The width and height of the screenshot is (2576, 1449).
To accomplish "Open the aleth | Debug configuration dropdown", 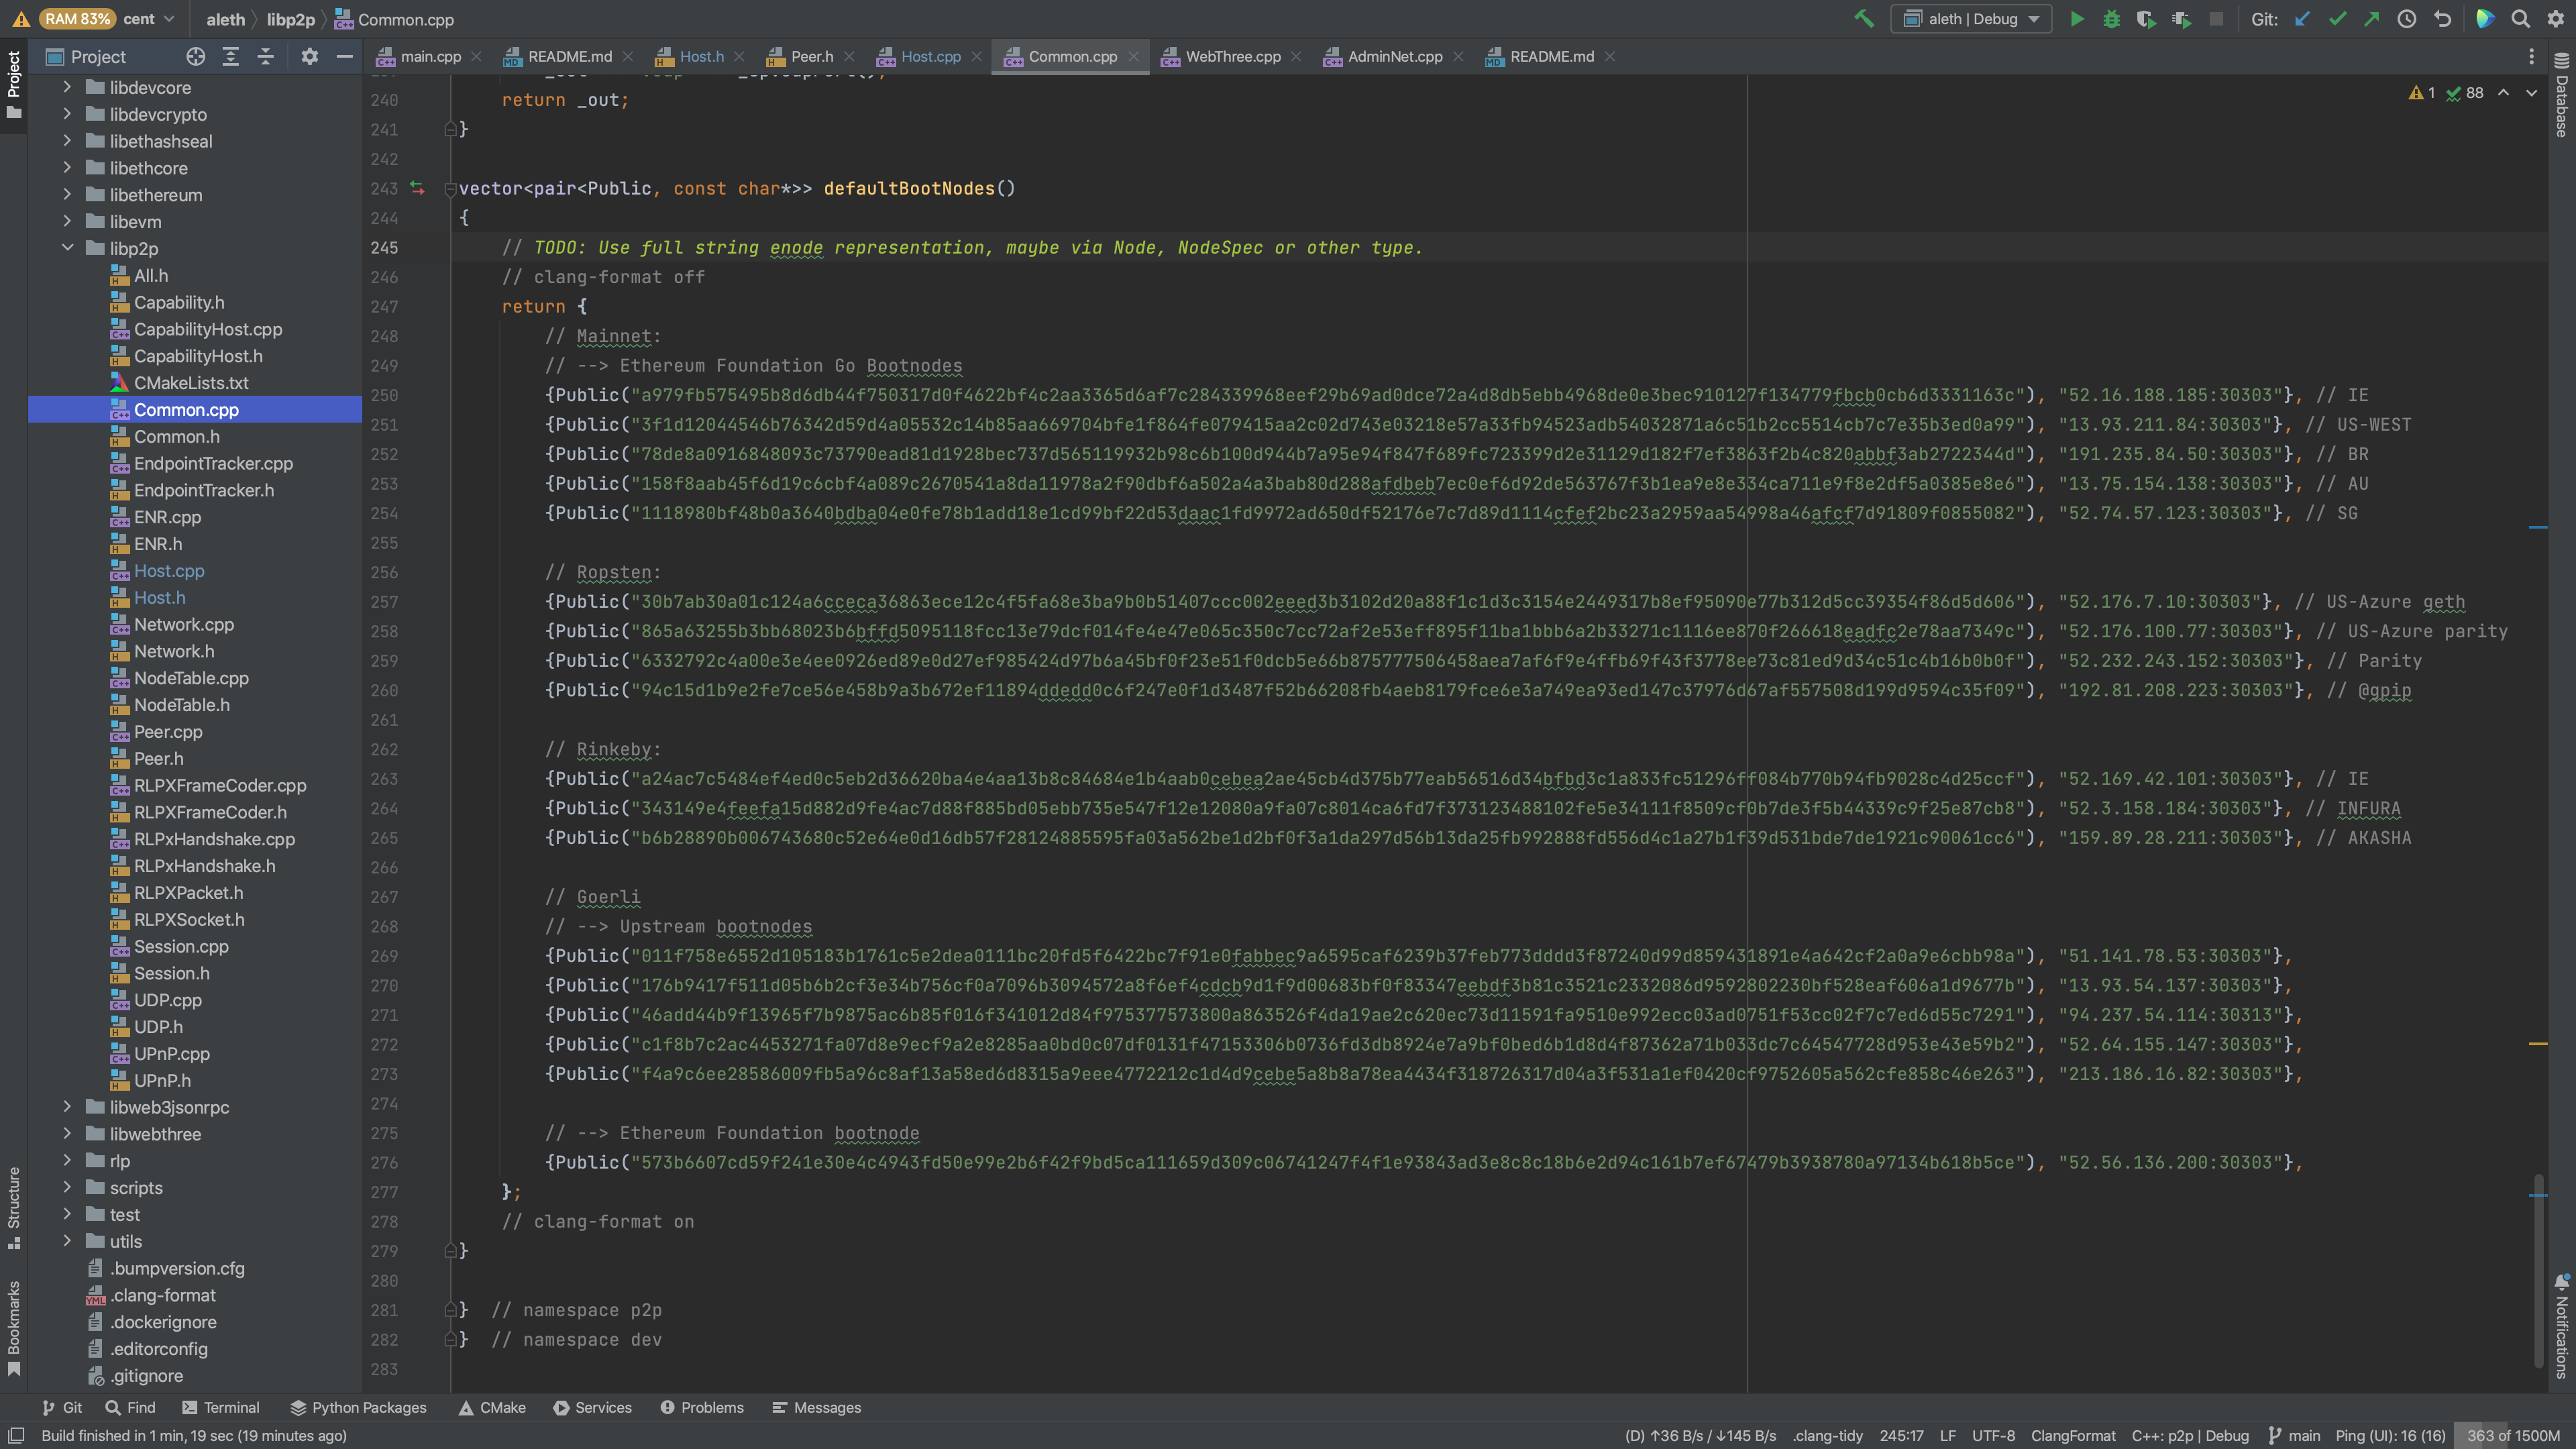I will click(x=1971, y=19).
